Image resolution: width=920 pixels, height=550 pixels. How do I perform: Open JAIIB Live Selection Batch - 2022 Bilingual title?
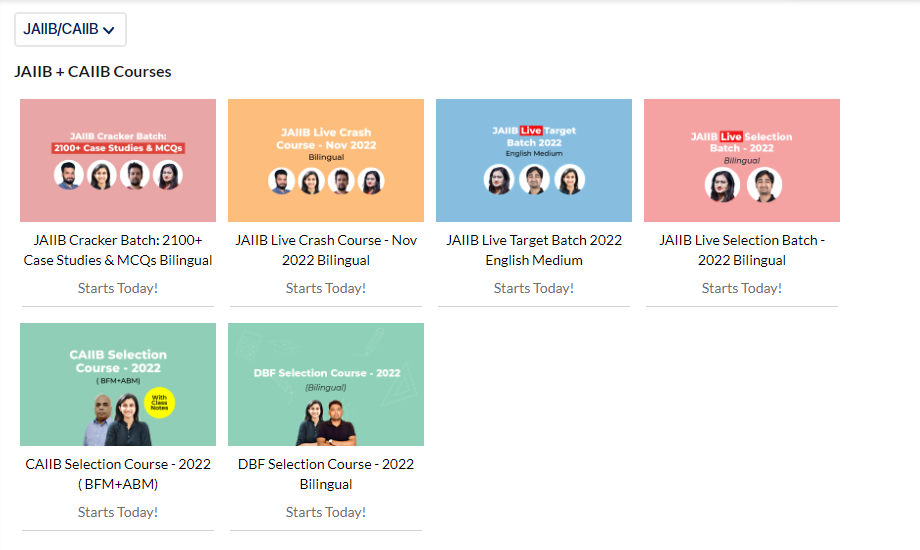click(x=742, y=250)
